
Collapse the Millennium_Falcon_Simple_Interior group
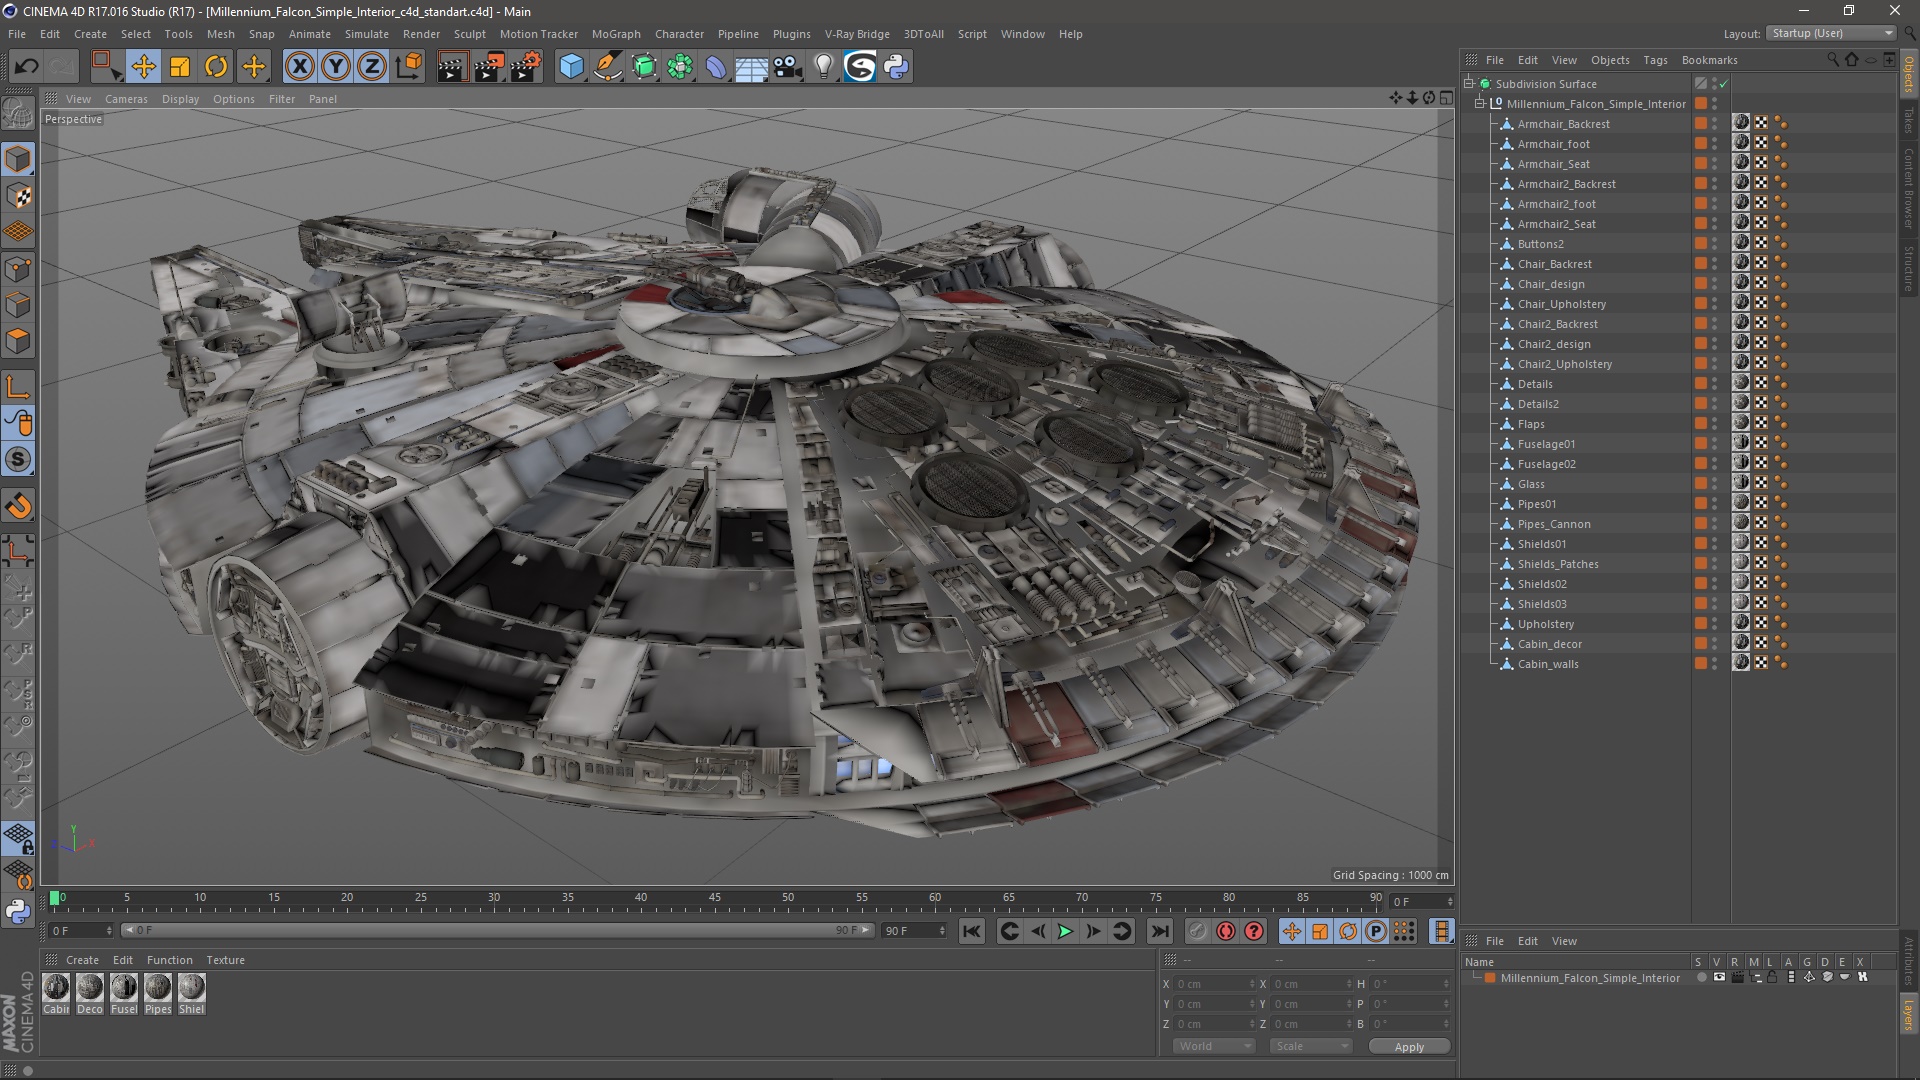pos(1480,104)
